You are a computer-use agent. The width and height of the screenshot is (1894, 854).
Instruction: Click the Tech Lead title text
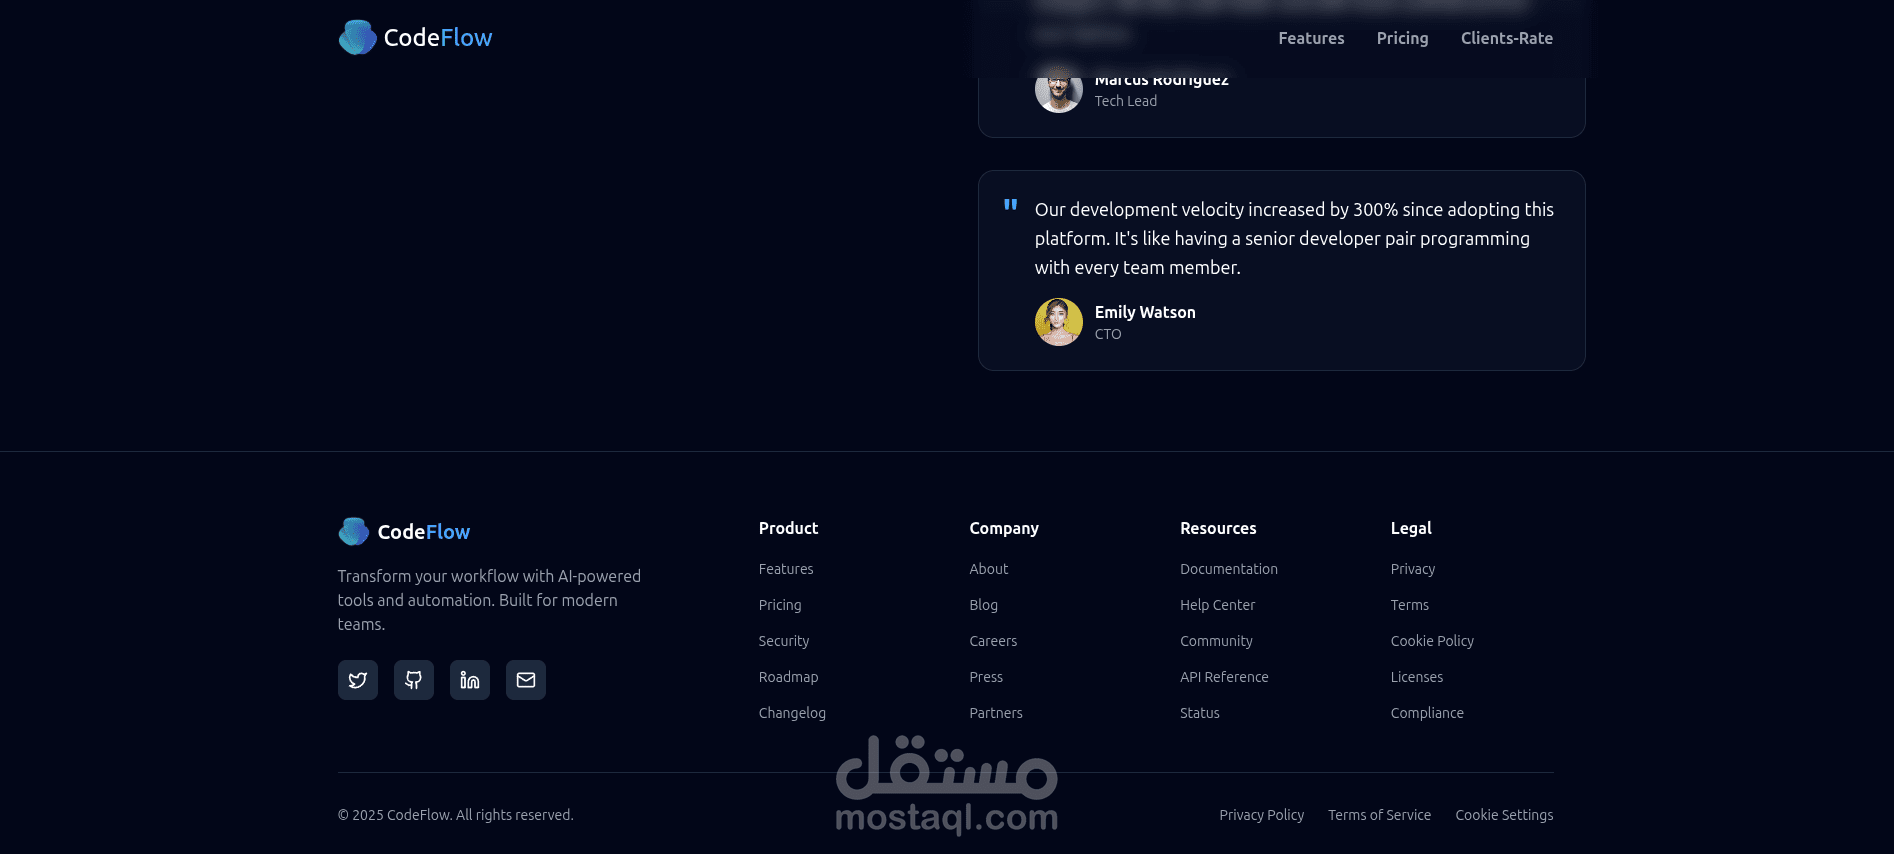1126,101
